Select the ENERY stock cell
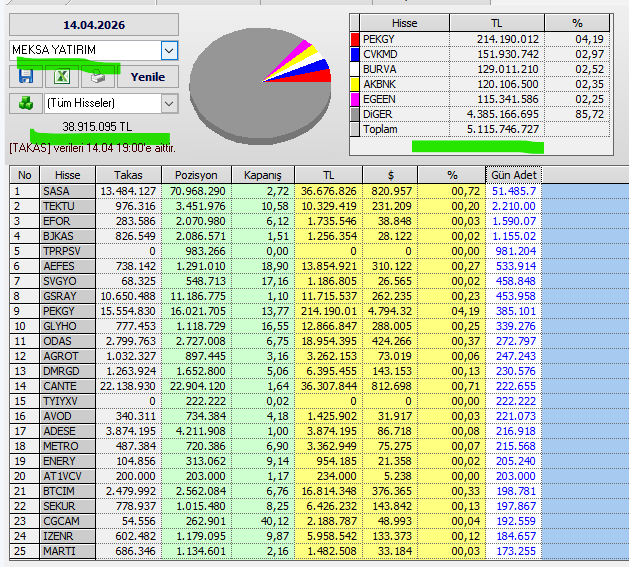Image resolution: width=629 pixels, height=567 pixels. click(67, 461)
